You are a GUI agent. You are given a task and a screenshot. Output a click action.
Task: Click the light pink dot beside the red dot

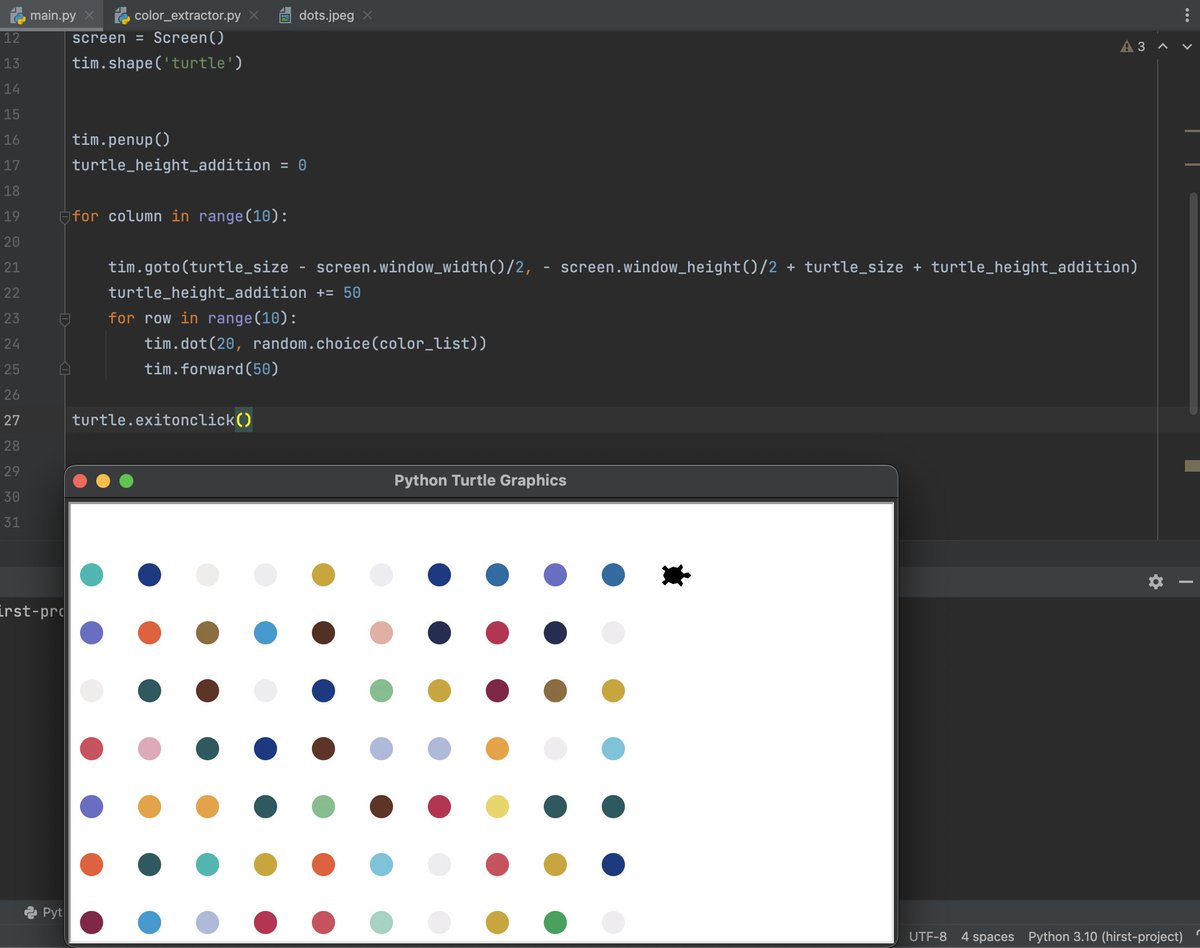(x=149, y=748)
